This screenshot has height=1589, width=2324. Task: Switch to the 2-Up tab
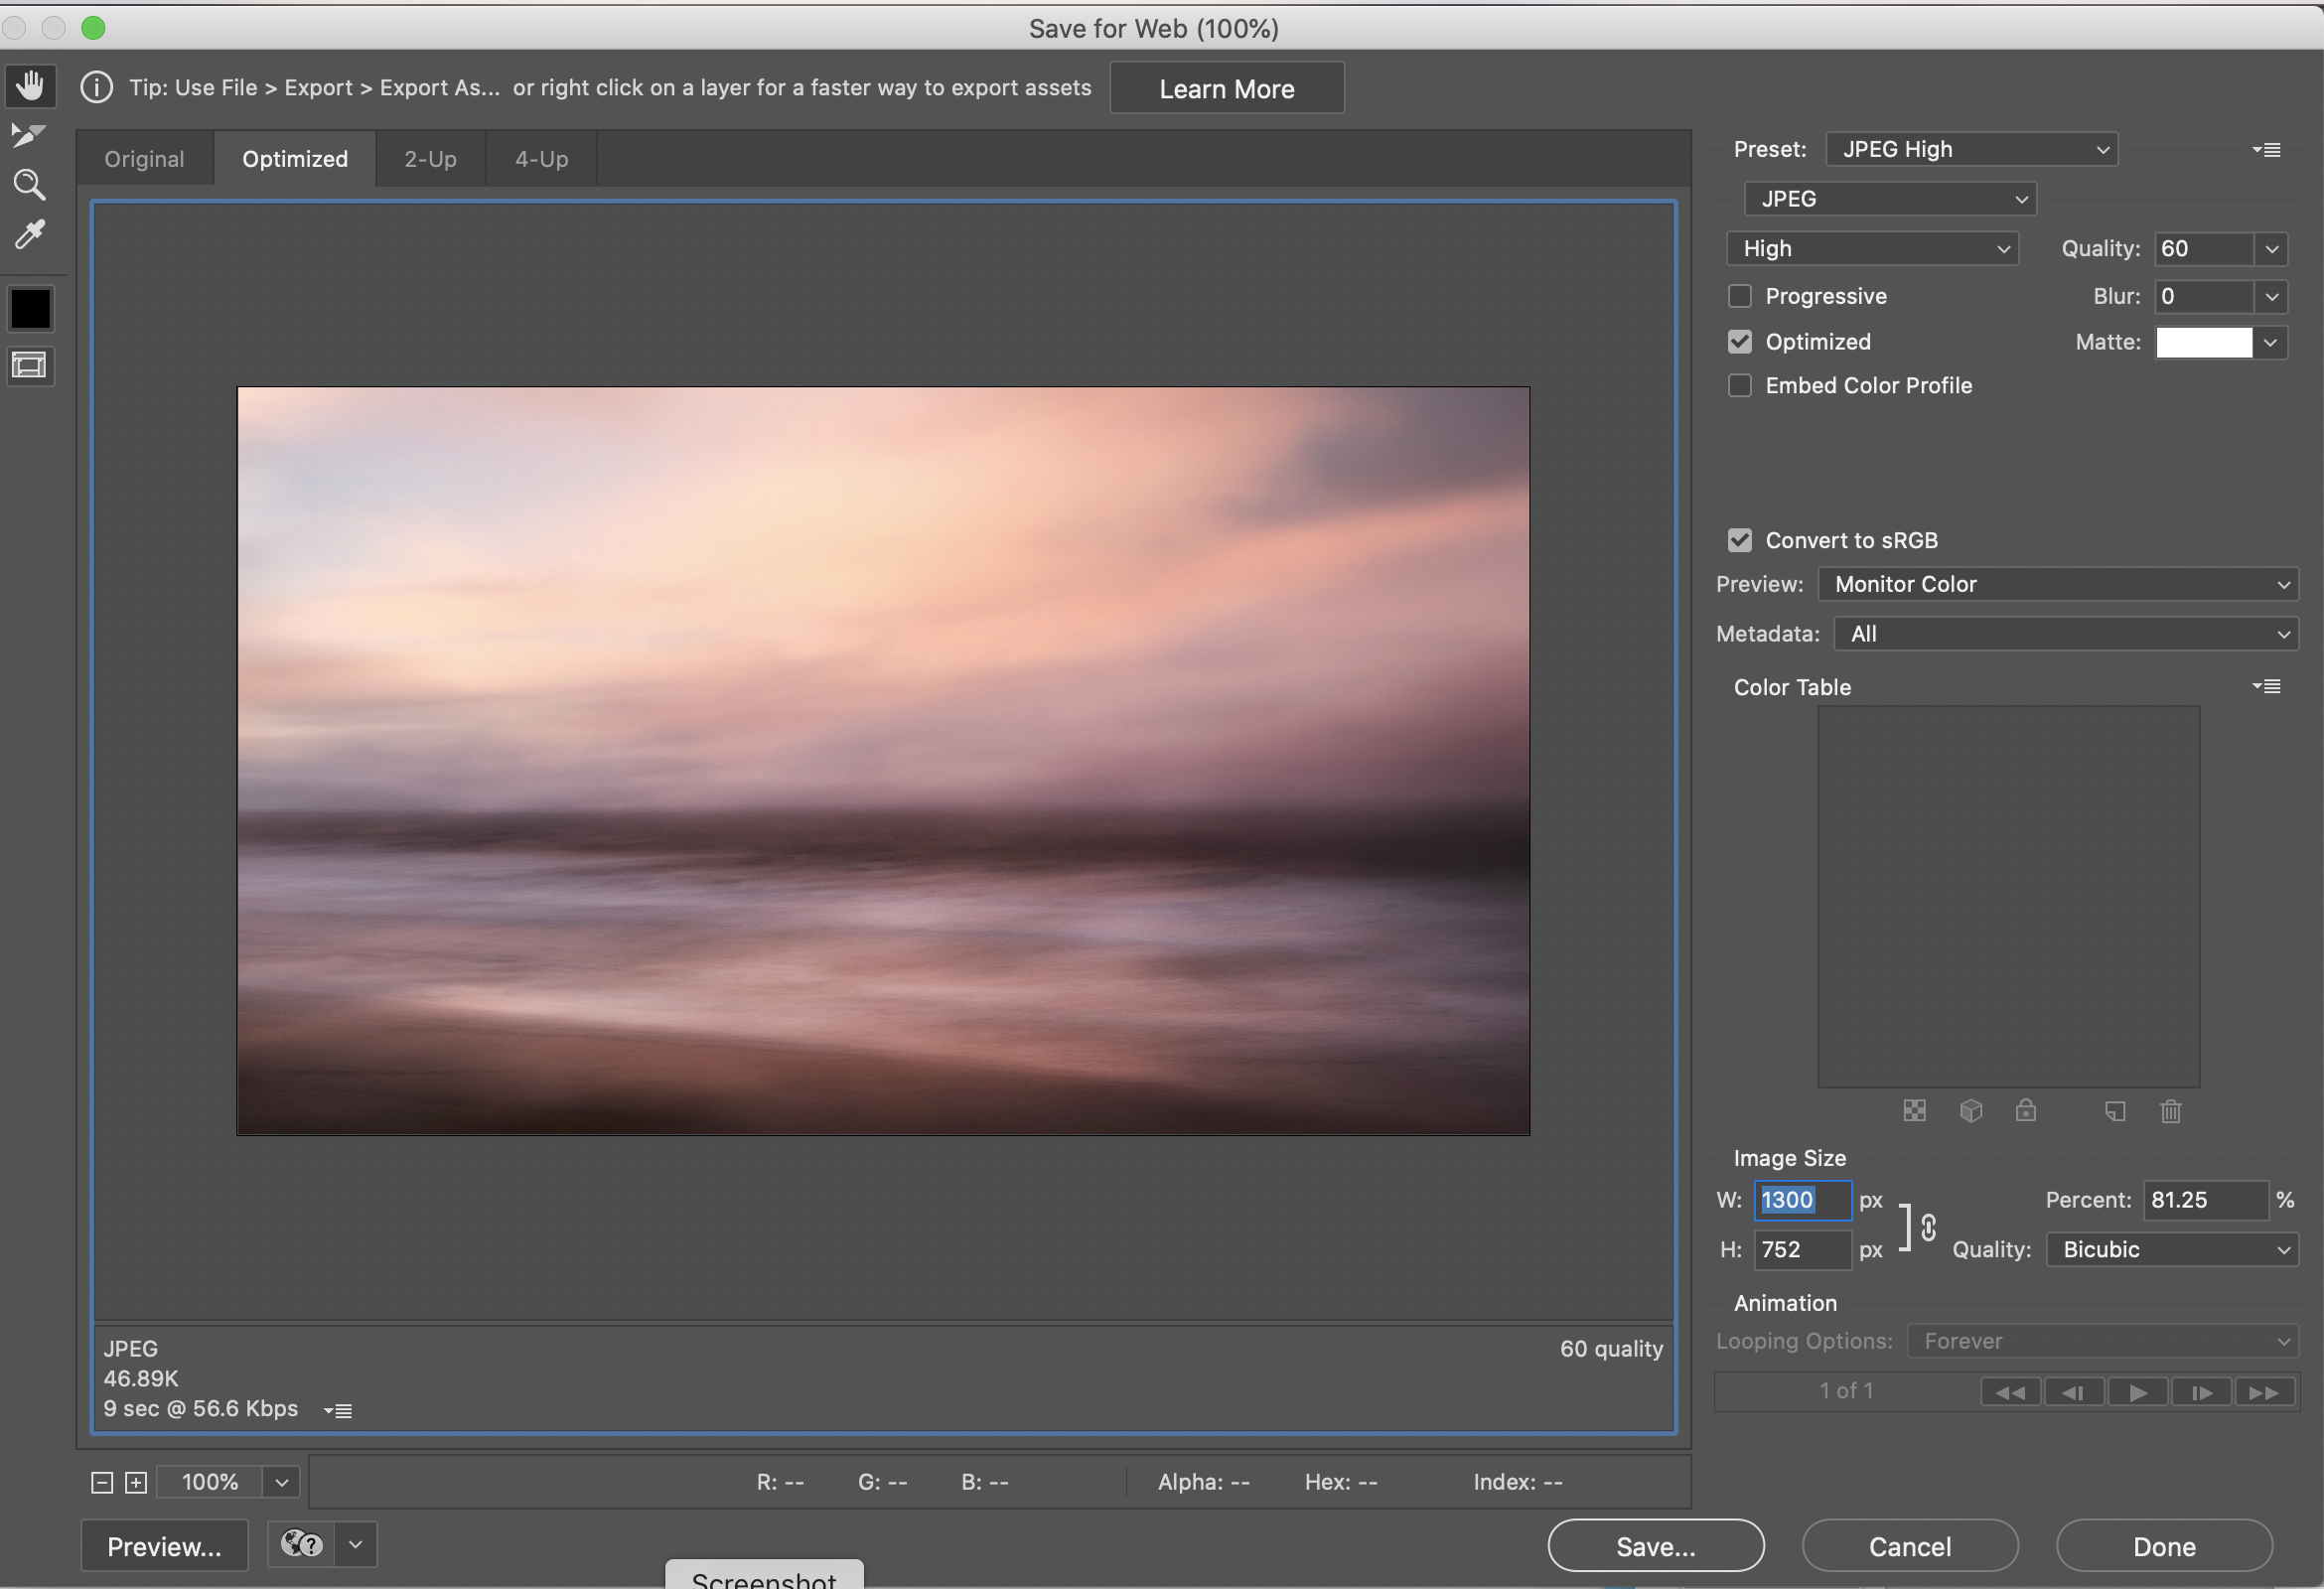430,159
